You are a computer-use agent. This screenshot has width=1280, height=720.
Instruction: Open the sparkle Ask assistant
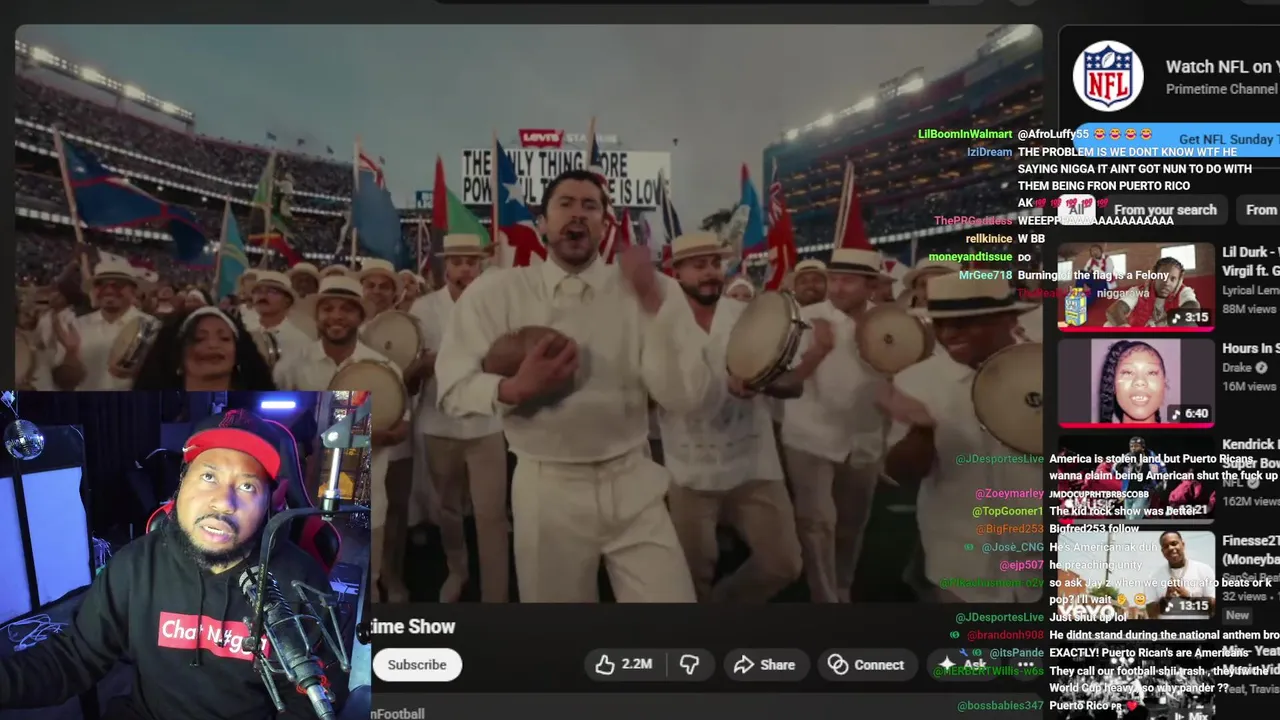tap(961, 664)
